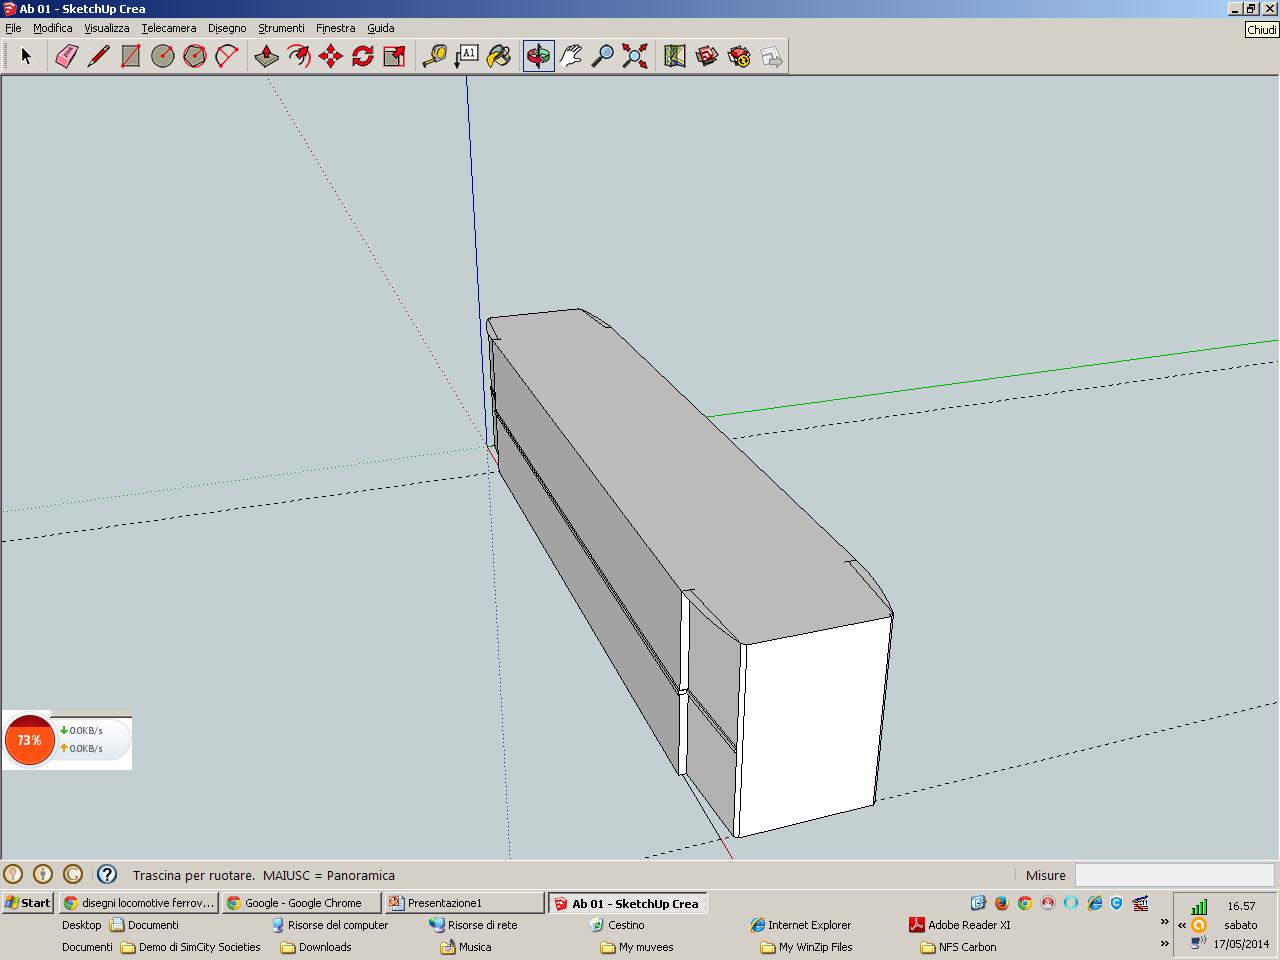
Task: Click the Firefox quick launch icon
Action: pyautogui.click(x=1002, y=903)
